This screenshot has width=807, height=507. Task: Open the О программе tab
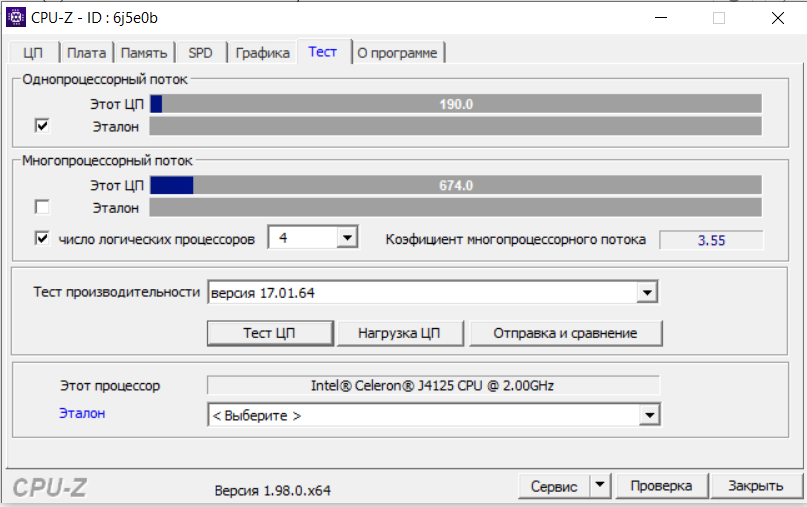click(x=397, y=53)
